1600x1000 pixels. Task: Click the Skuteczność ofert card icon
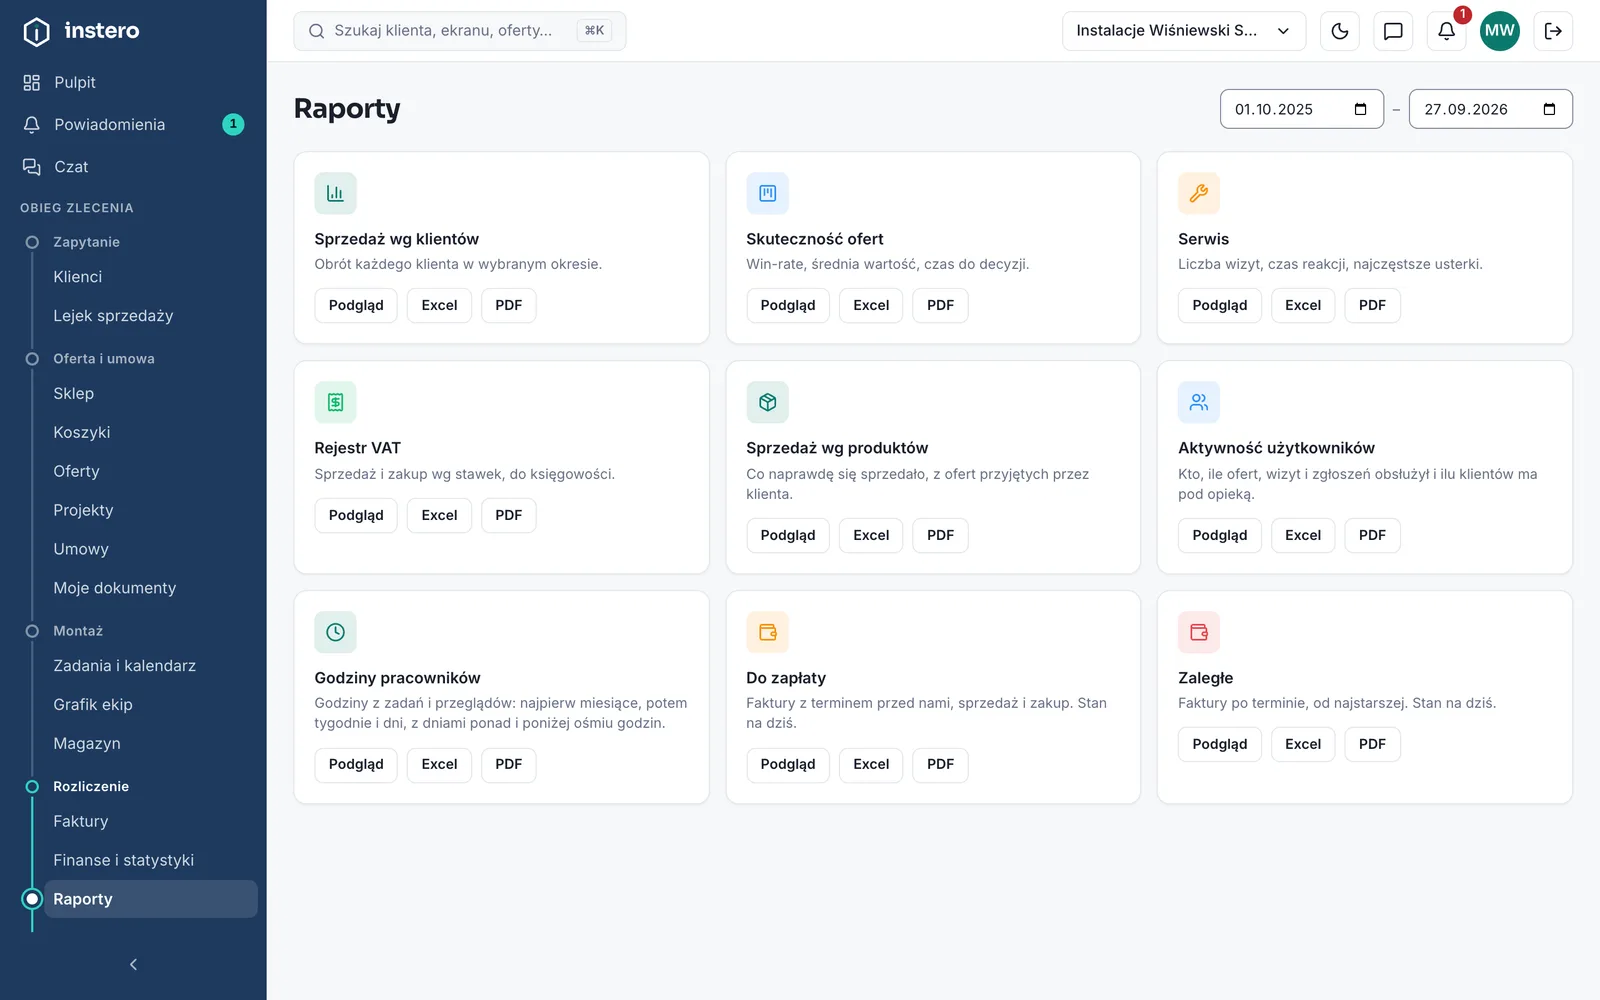[x=767, y=193]
